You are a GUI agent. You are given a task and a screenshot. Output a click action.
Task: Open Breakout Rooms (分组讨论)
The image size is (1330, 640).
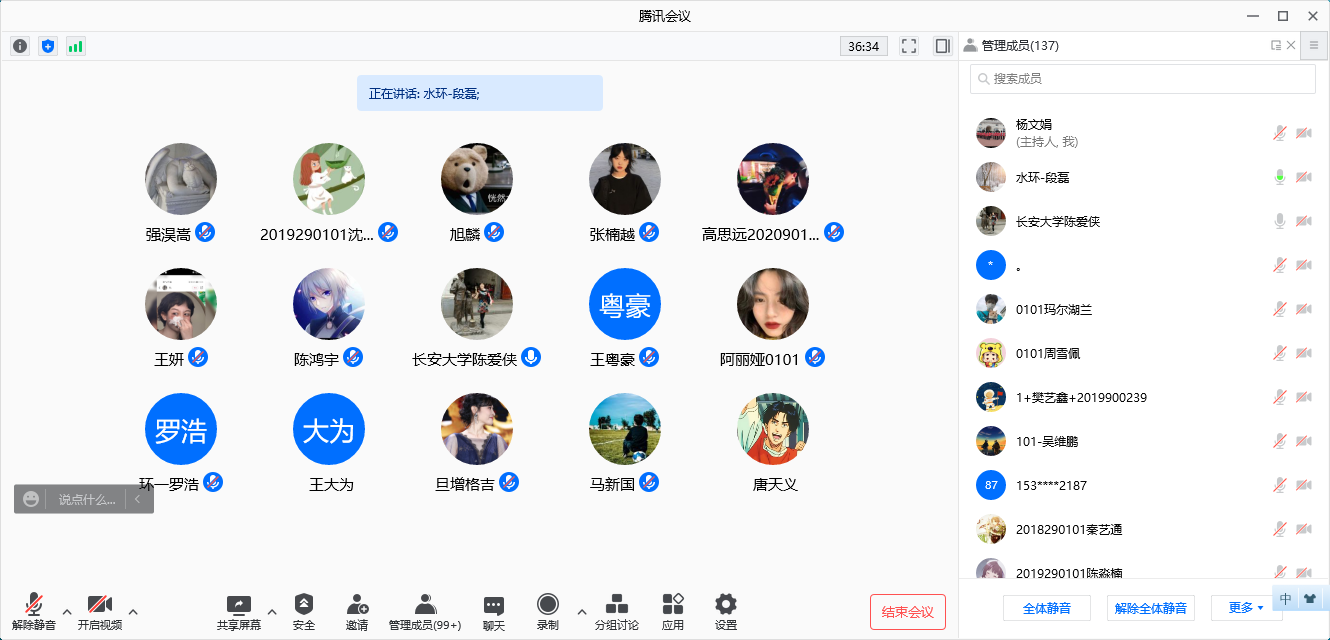click(x=617, y=612)
